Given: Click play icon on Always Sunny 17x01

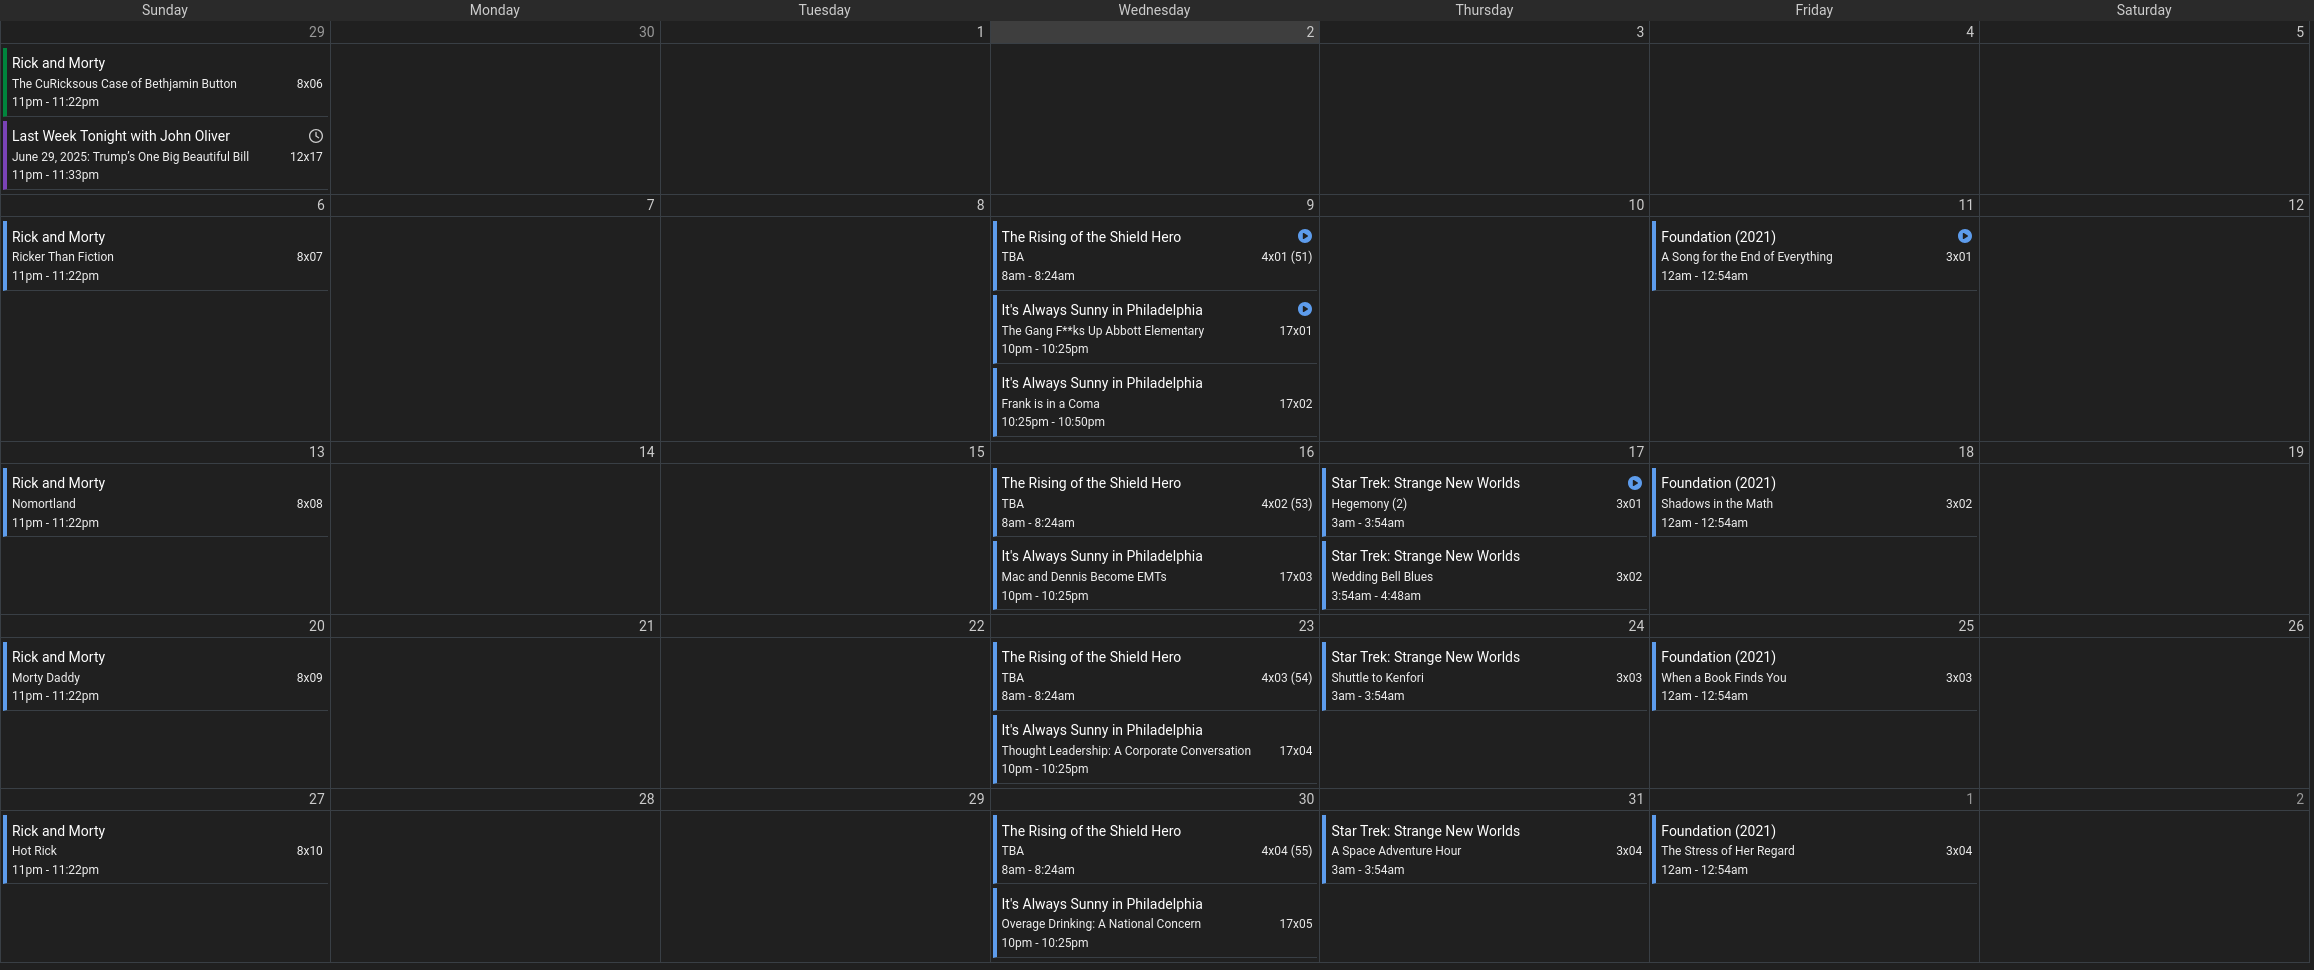Looking at the screenshot, I should [1305, 309].
